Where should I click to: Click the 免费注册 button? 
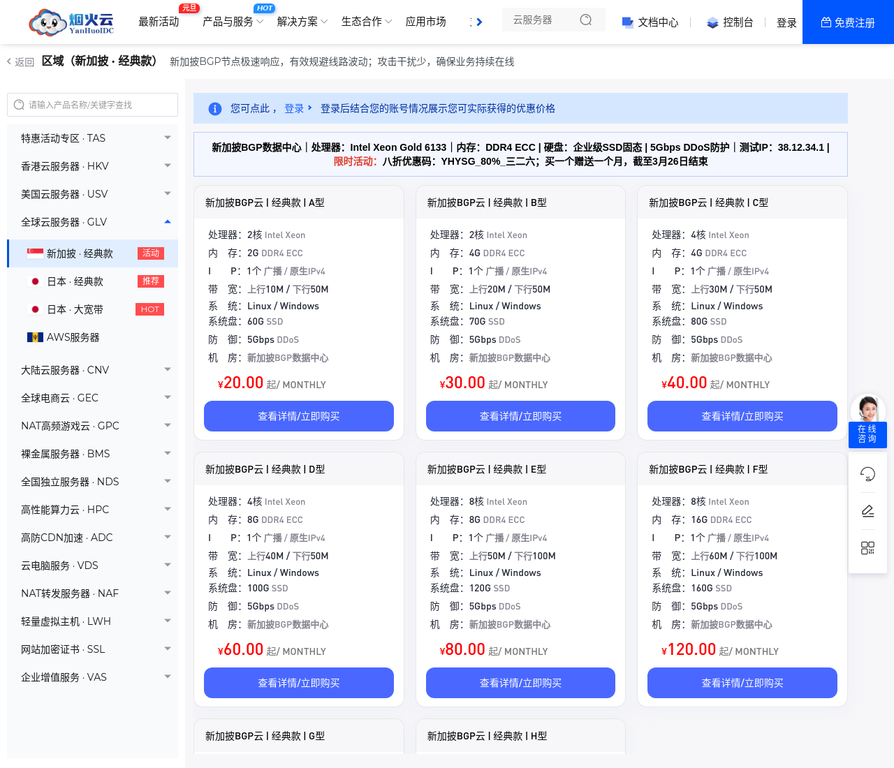coord(849,20)
